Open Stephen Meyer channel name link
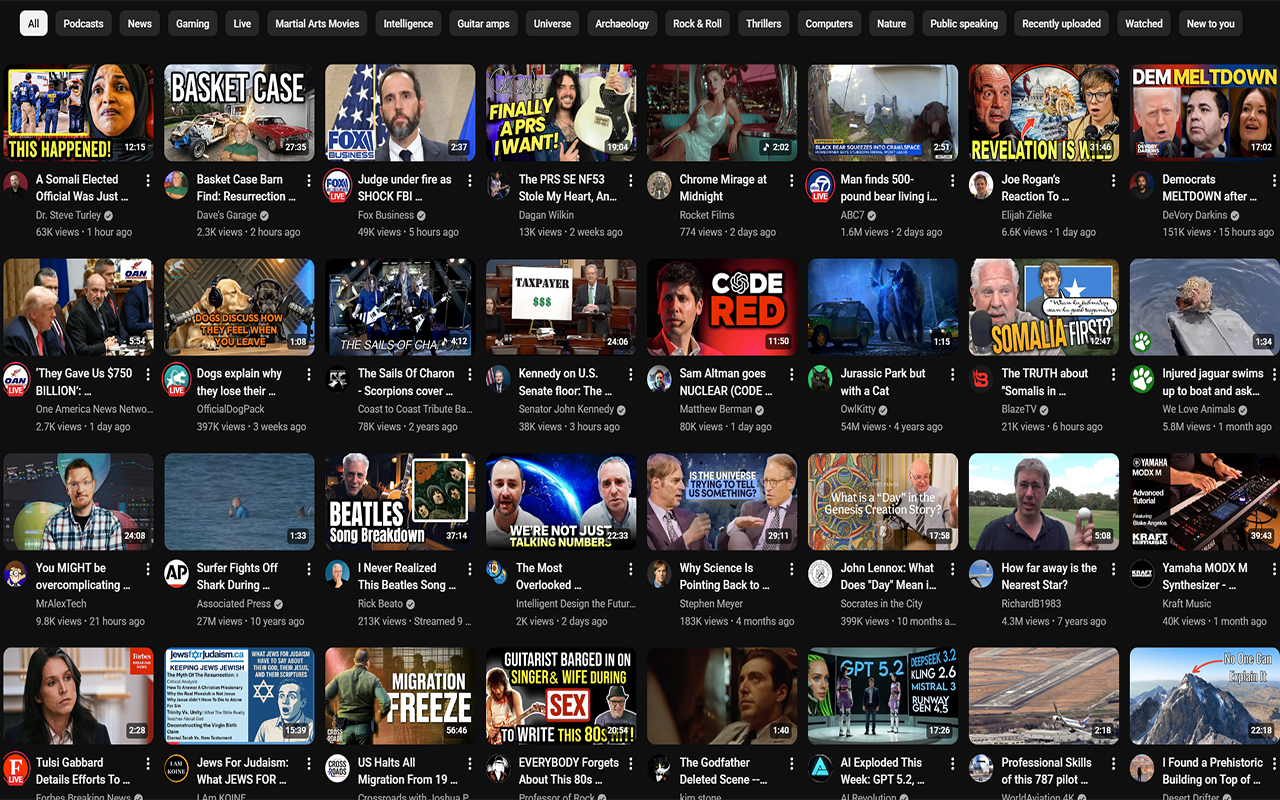1280x800 pixels. click(x=711, y=604)
